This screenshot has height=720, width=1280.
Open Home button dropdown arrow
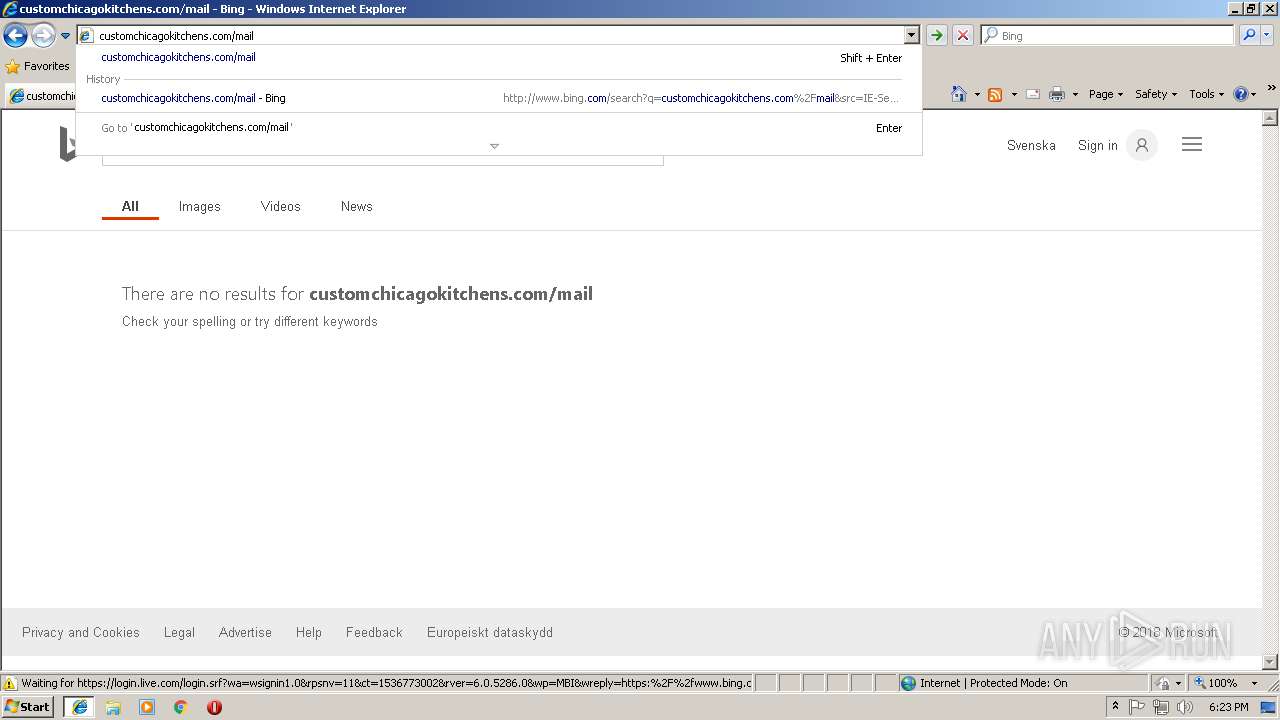click(976, 94)
